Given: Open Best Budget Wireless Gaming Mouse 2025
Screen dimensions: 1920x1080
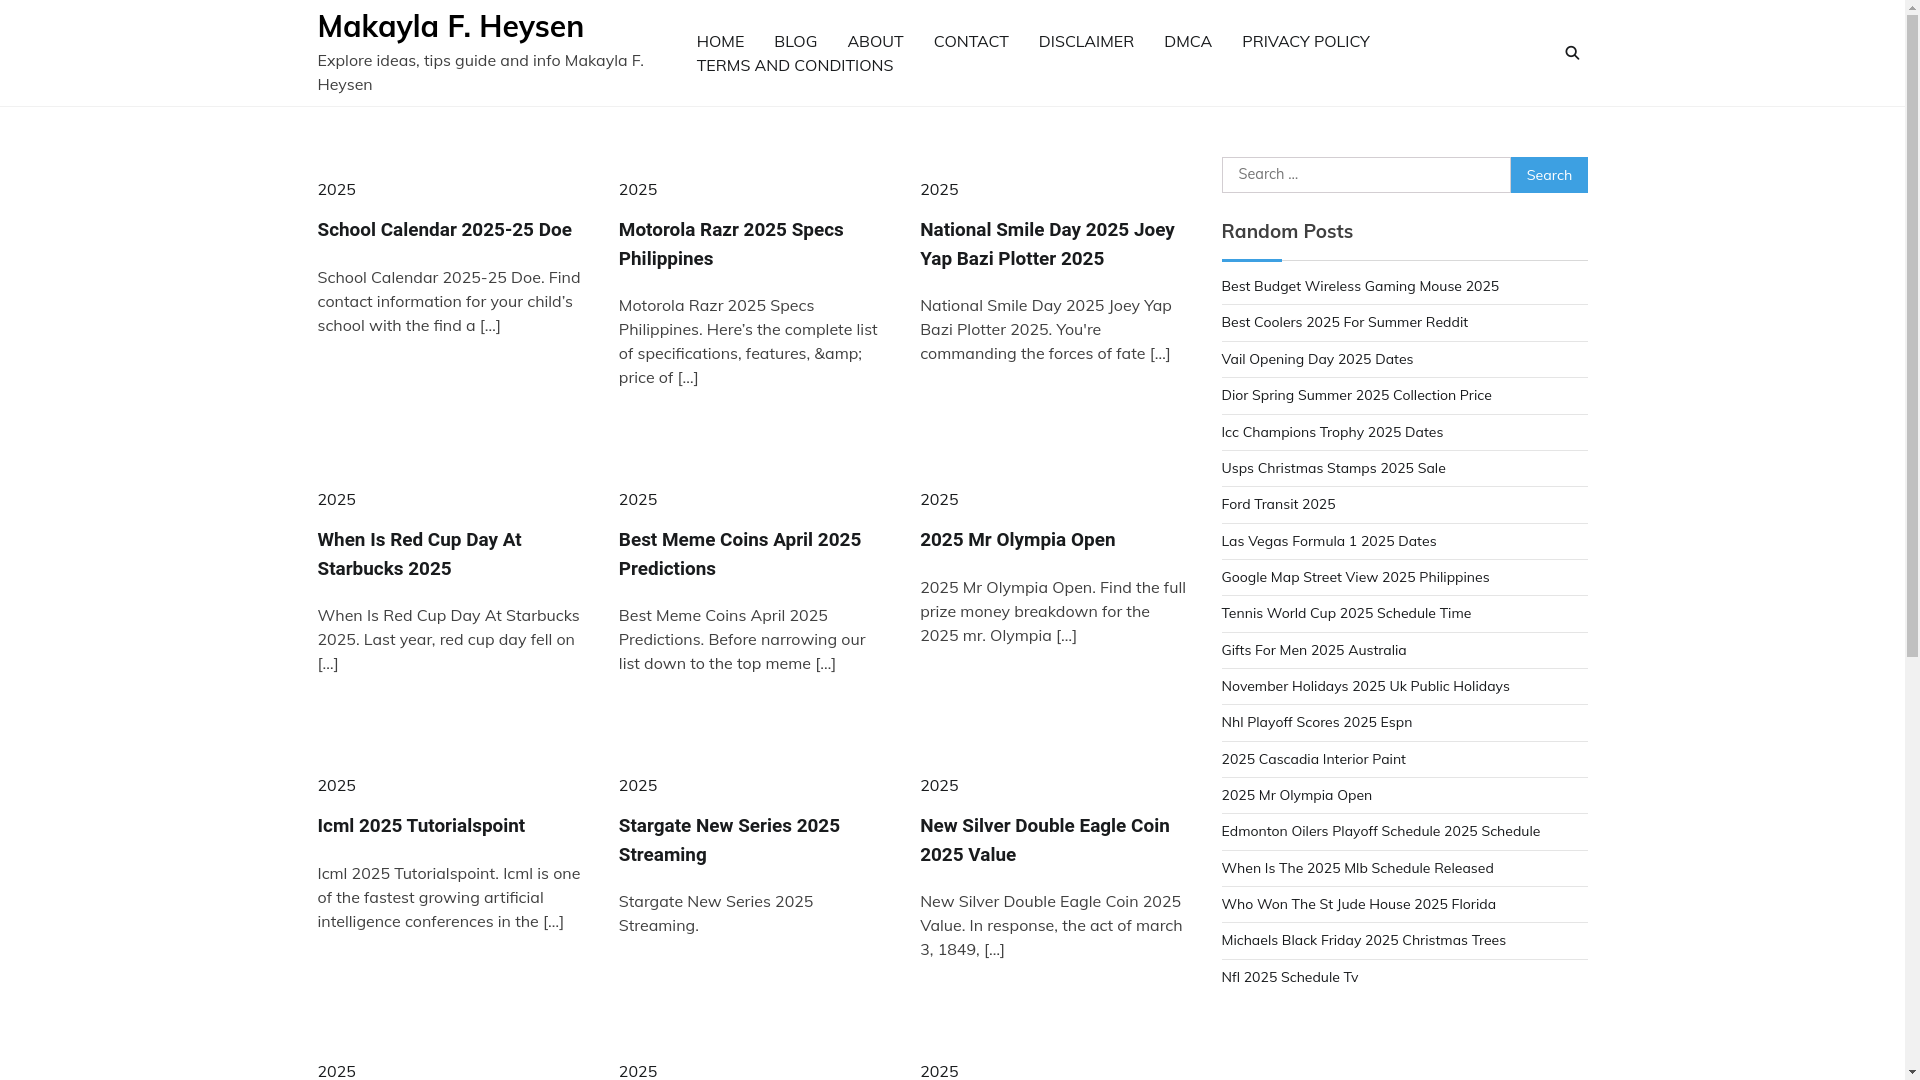Looking at the screenshot, I should pyautogui.click(x=1360, y=286).
